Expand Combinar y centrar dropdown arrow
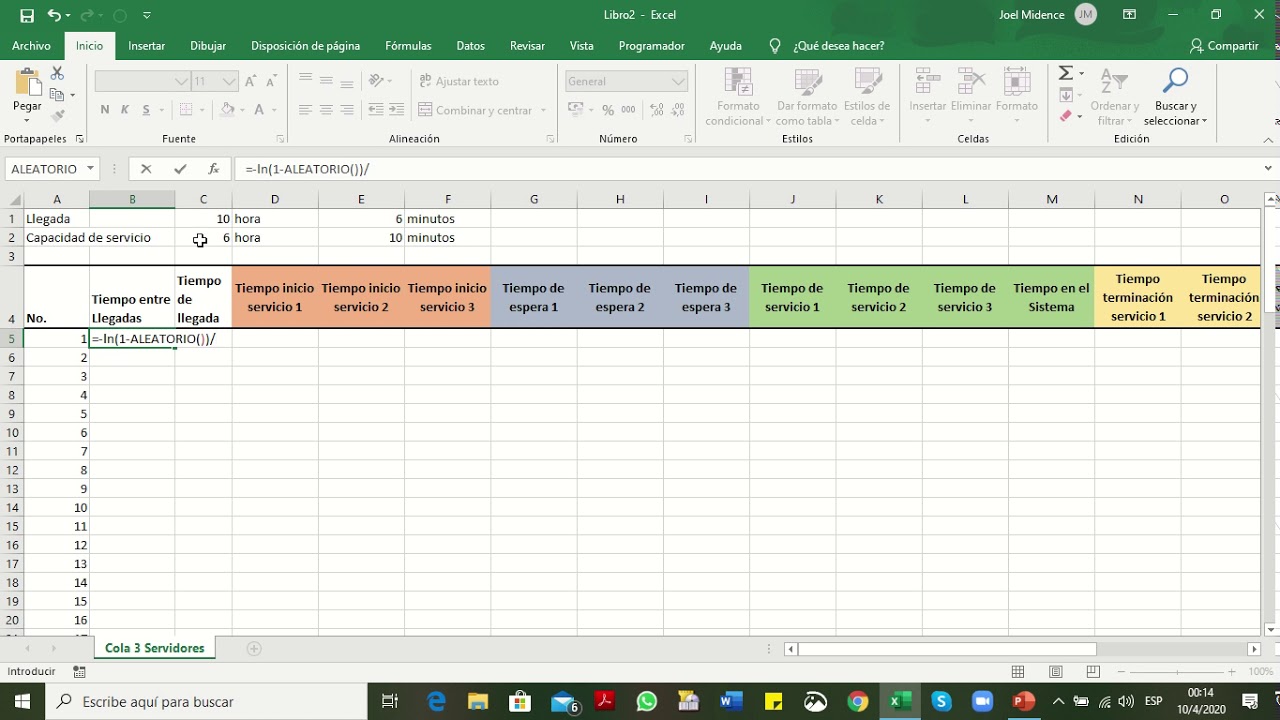Image resolution: width=1280 pixels, height=720 pixels. coord(543,110)
